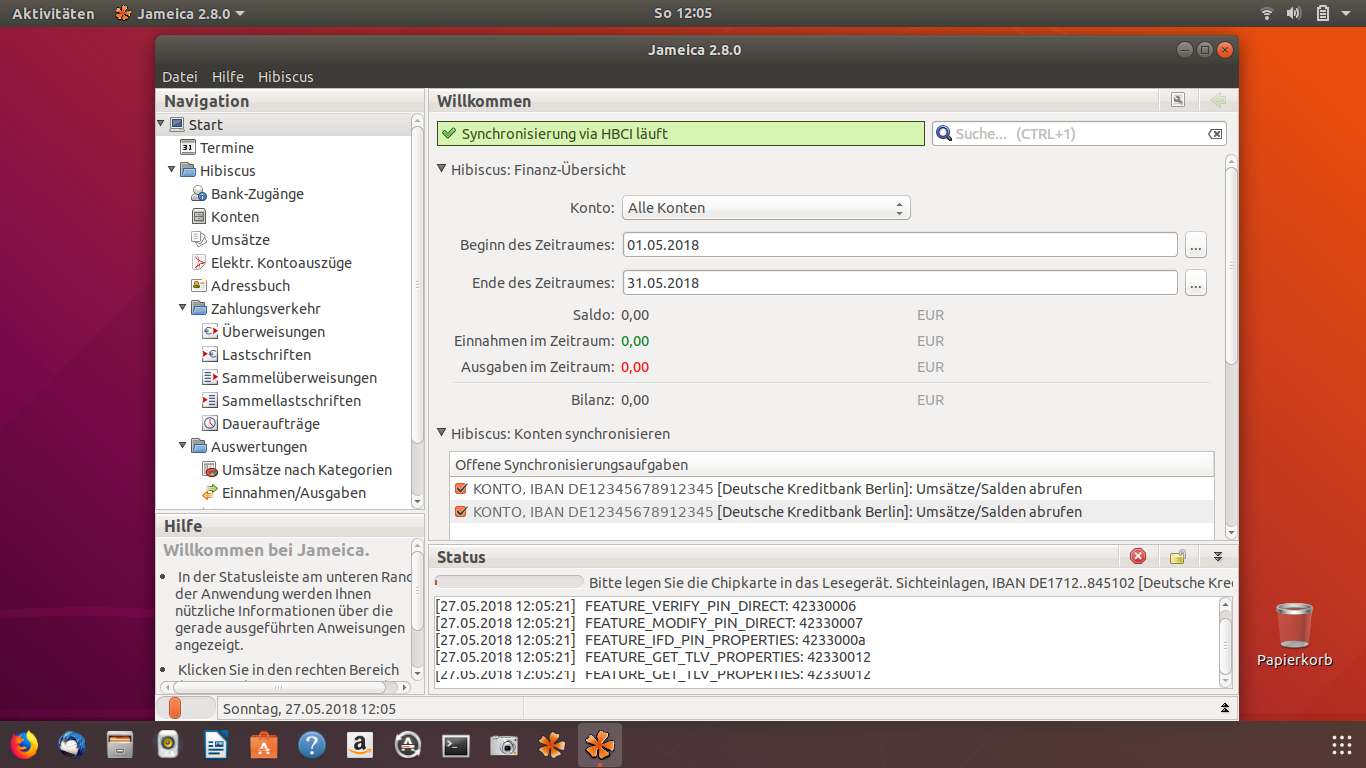Click the settings wrench icon beside Willkommen
Viewport: 1366px width, 768px height.
point(1178,100)
